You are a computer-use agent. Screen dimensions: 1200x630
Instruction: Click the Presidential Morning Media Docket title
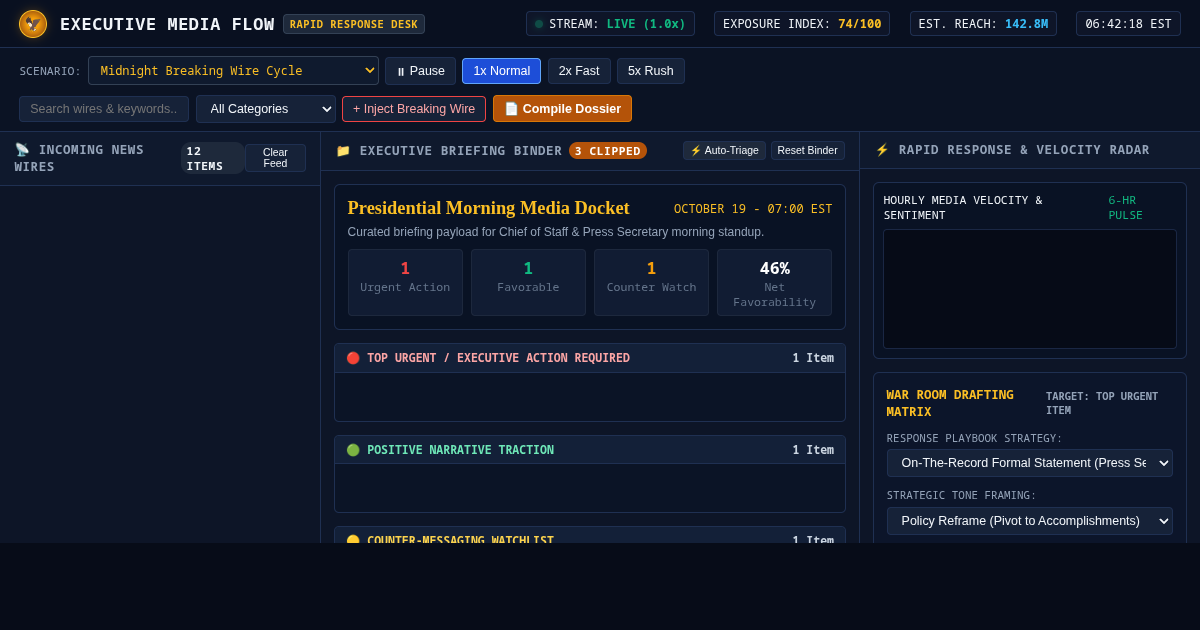pyautogui.click(x=489, y=208)
